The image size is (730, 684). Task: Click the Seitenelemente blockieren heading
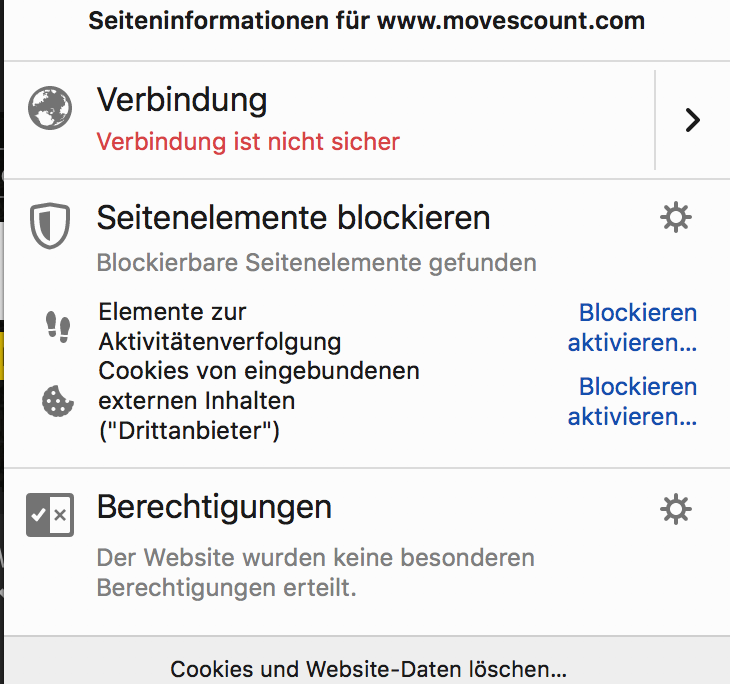coord(293,217)
